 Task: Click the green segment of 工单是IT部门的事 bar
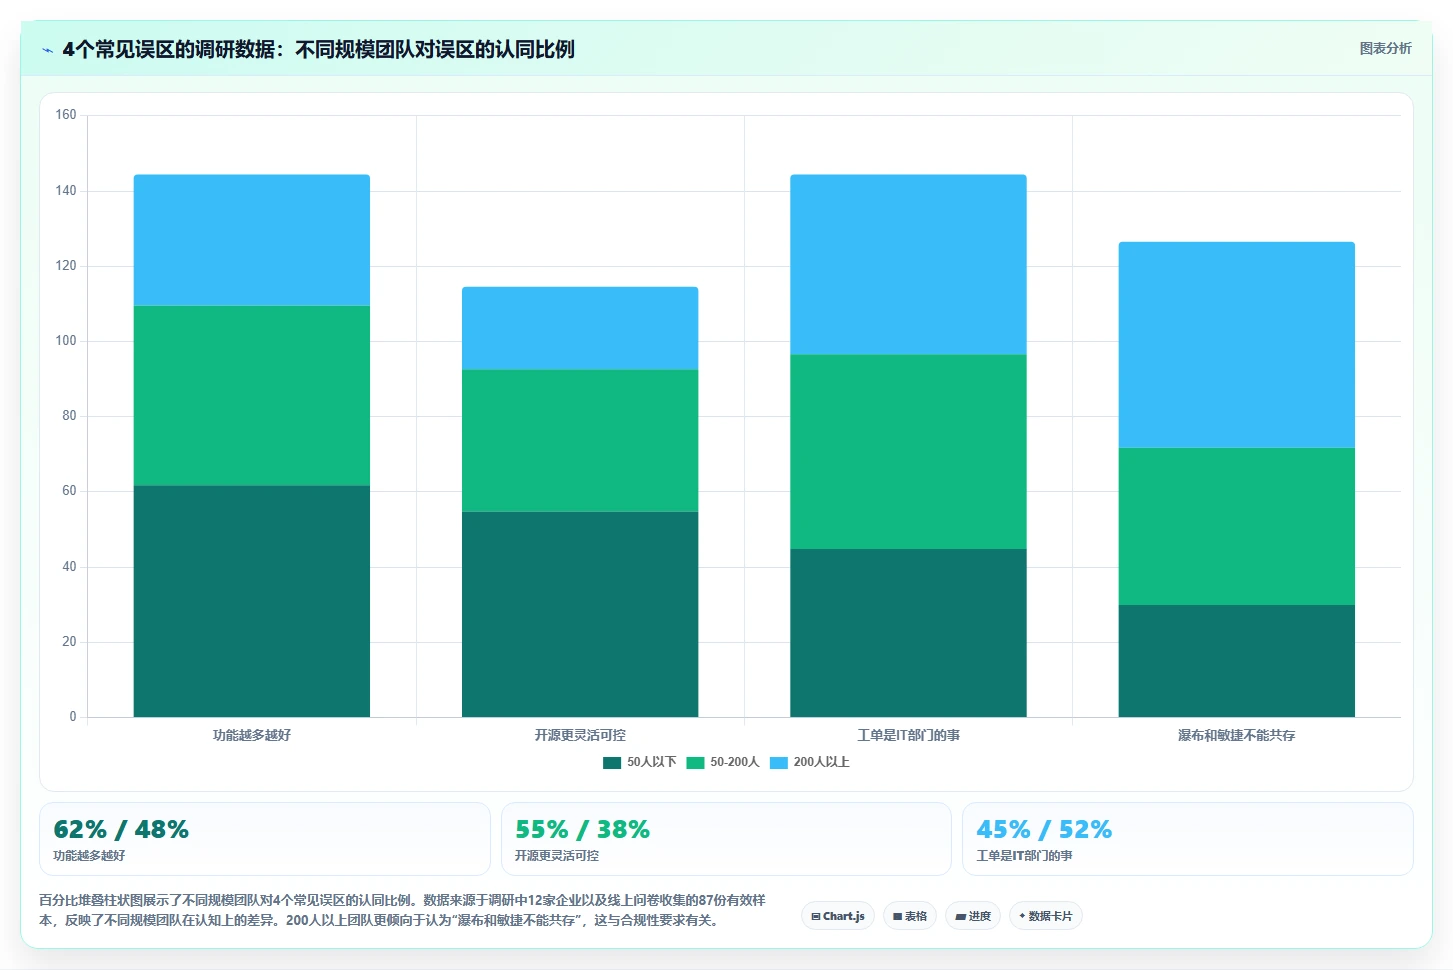pos(908,451)
